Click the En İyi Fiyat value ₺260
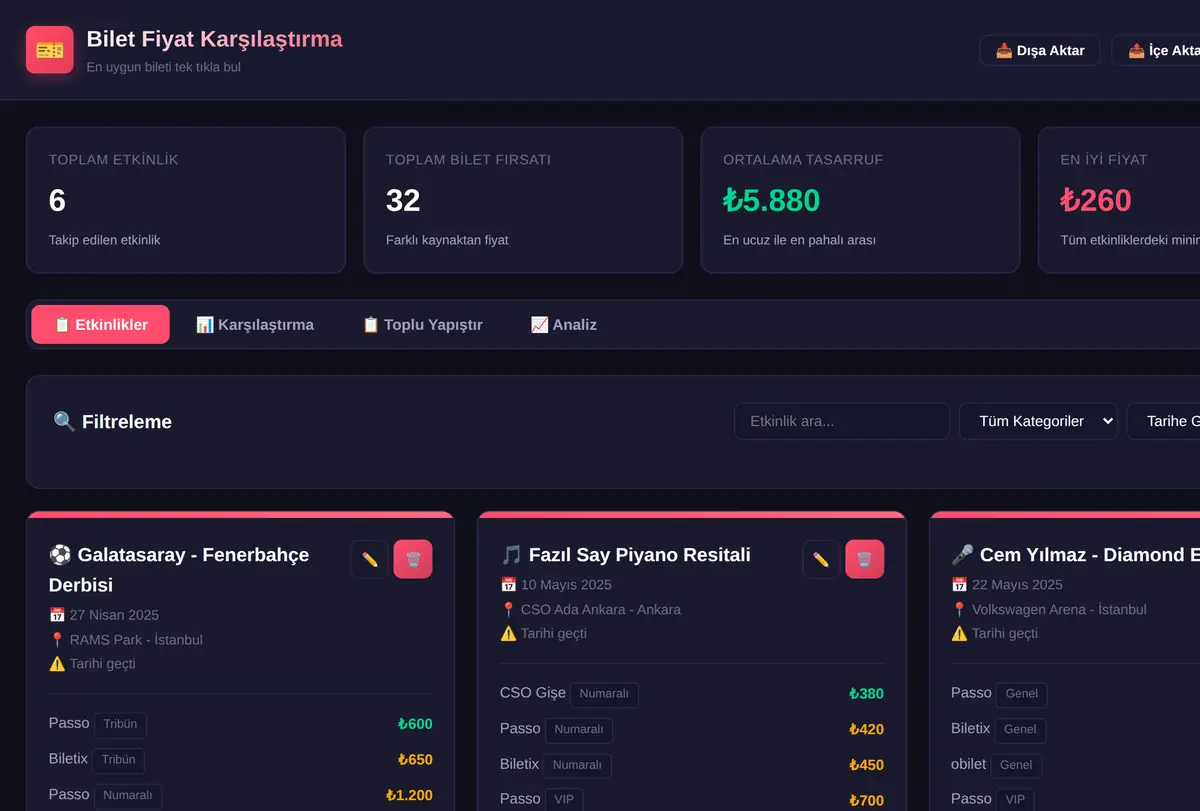The image size is (1200, 811). point(1096,201)
